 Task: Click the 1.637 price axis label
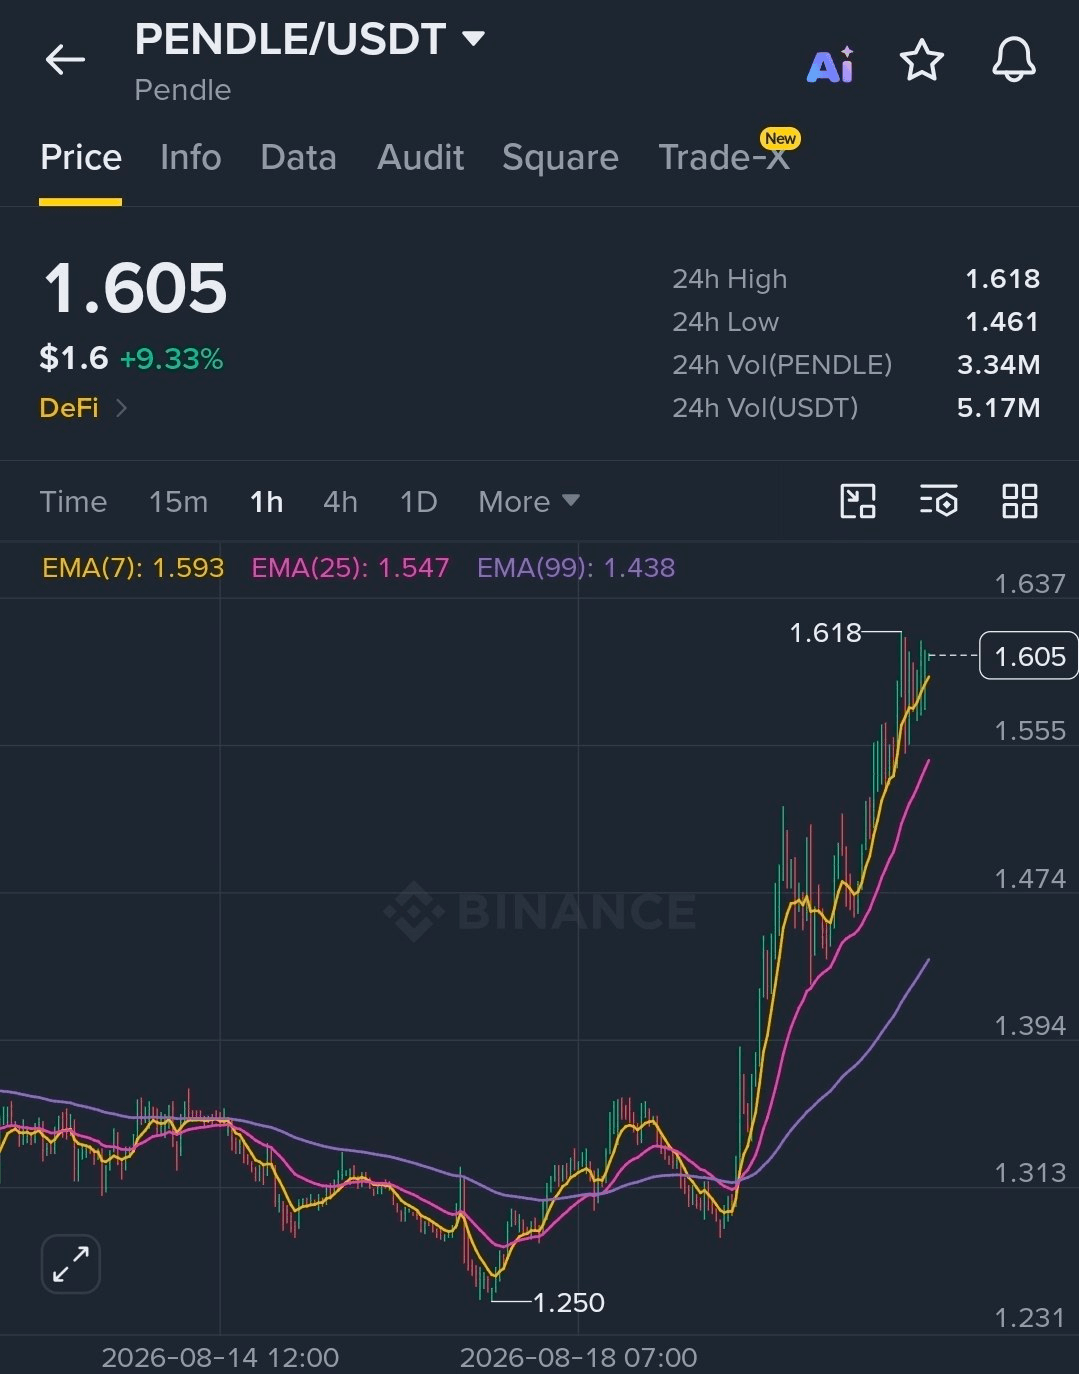[1030, 584]
